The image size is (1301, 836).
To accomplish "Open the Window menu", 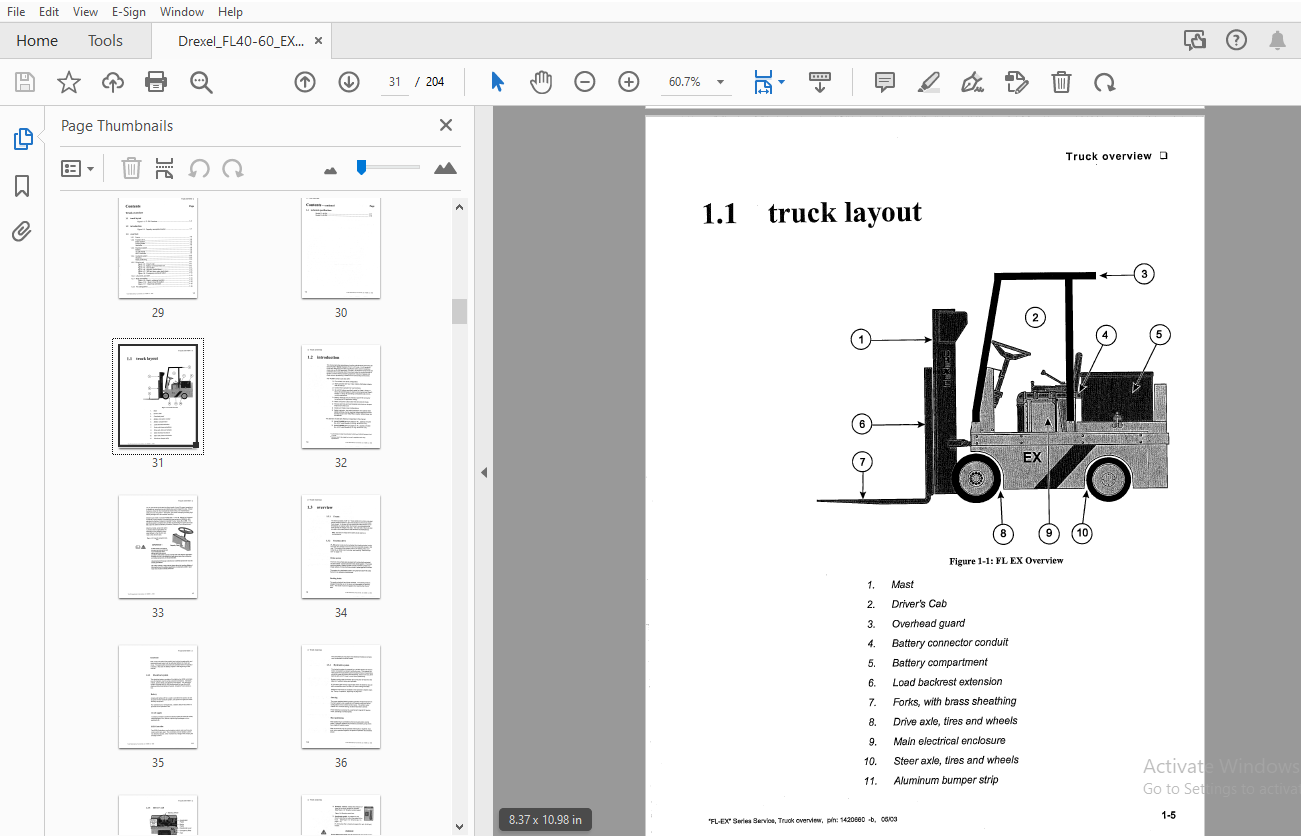I will click(x=182, y=12).
